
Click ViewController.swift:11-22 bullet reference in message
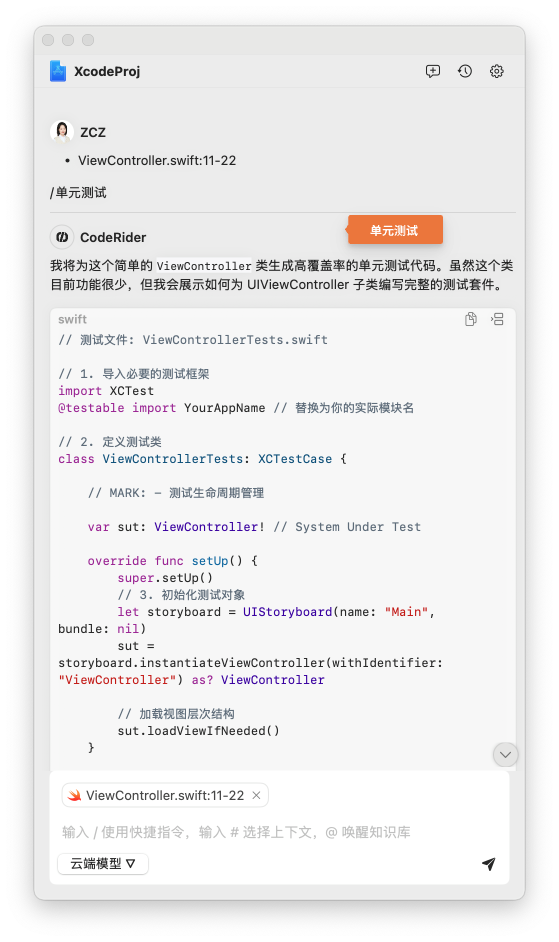coord(157,160)
